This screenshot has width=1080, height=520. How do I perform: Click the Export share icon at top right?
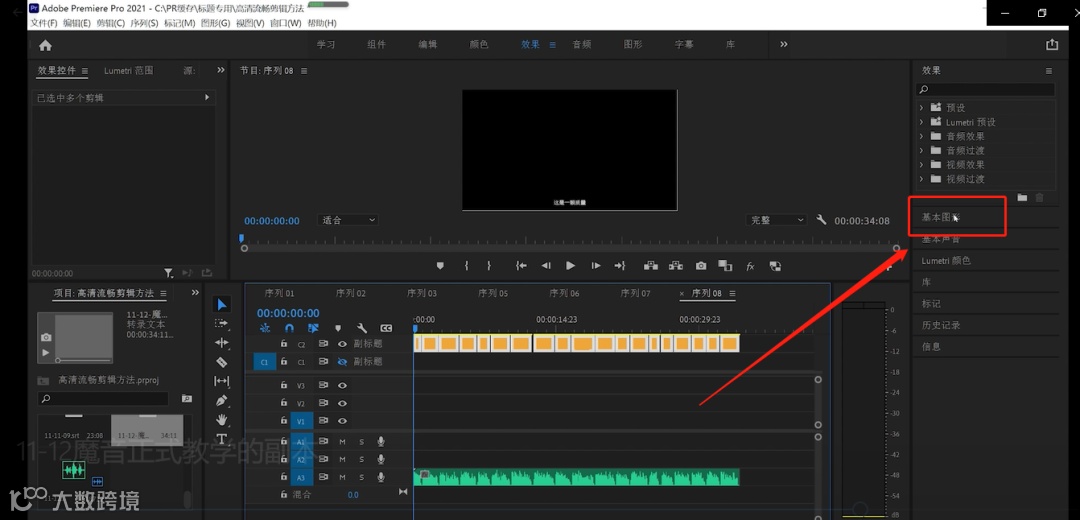pyautogui.click(x=1052, y=45)
